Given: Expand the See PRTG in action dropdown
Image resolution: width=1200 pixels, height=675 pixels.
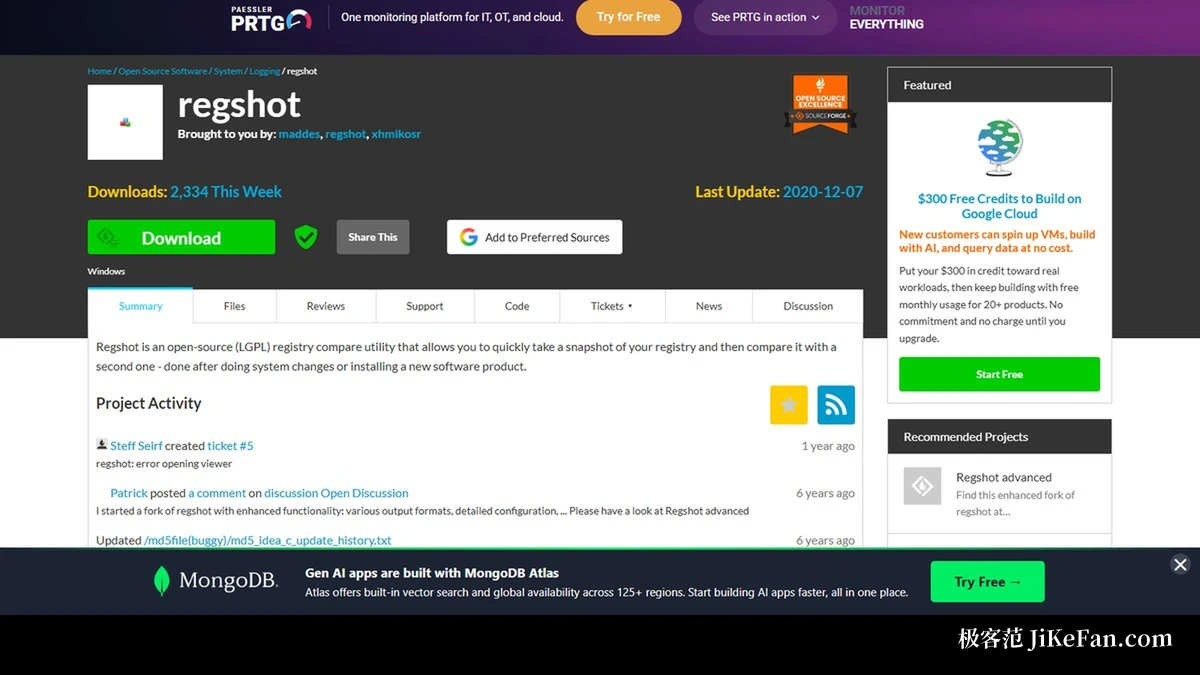Looking at the screenshot, I should click(x=765, y=17).
